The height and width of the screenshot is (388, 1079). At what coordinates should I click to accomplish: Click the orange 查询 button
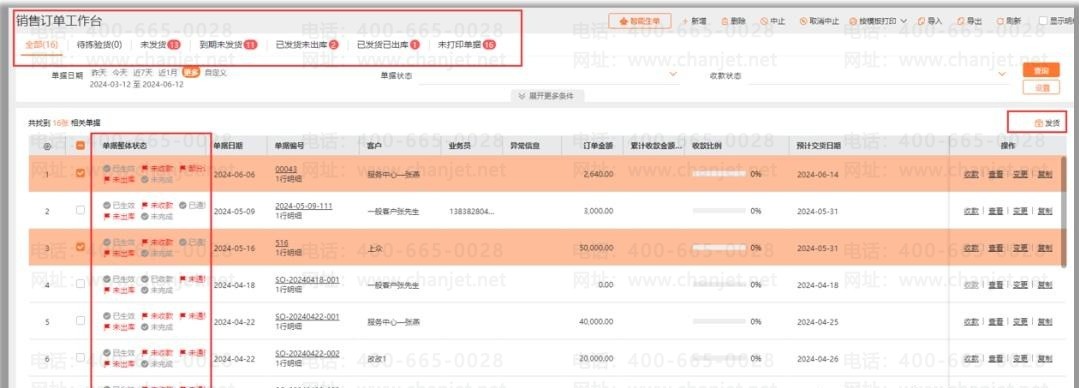point(1040,71)
